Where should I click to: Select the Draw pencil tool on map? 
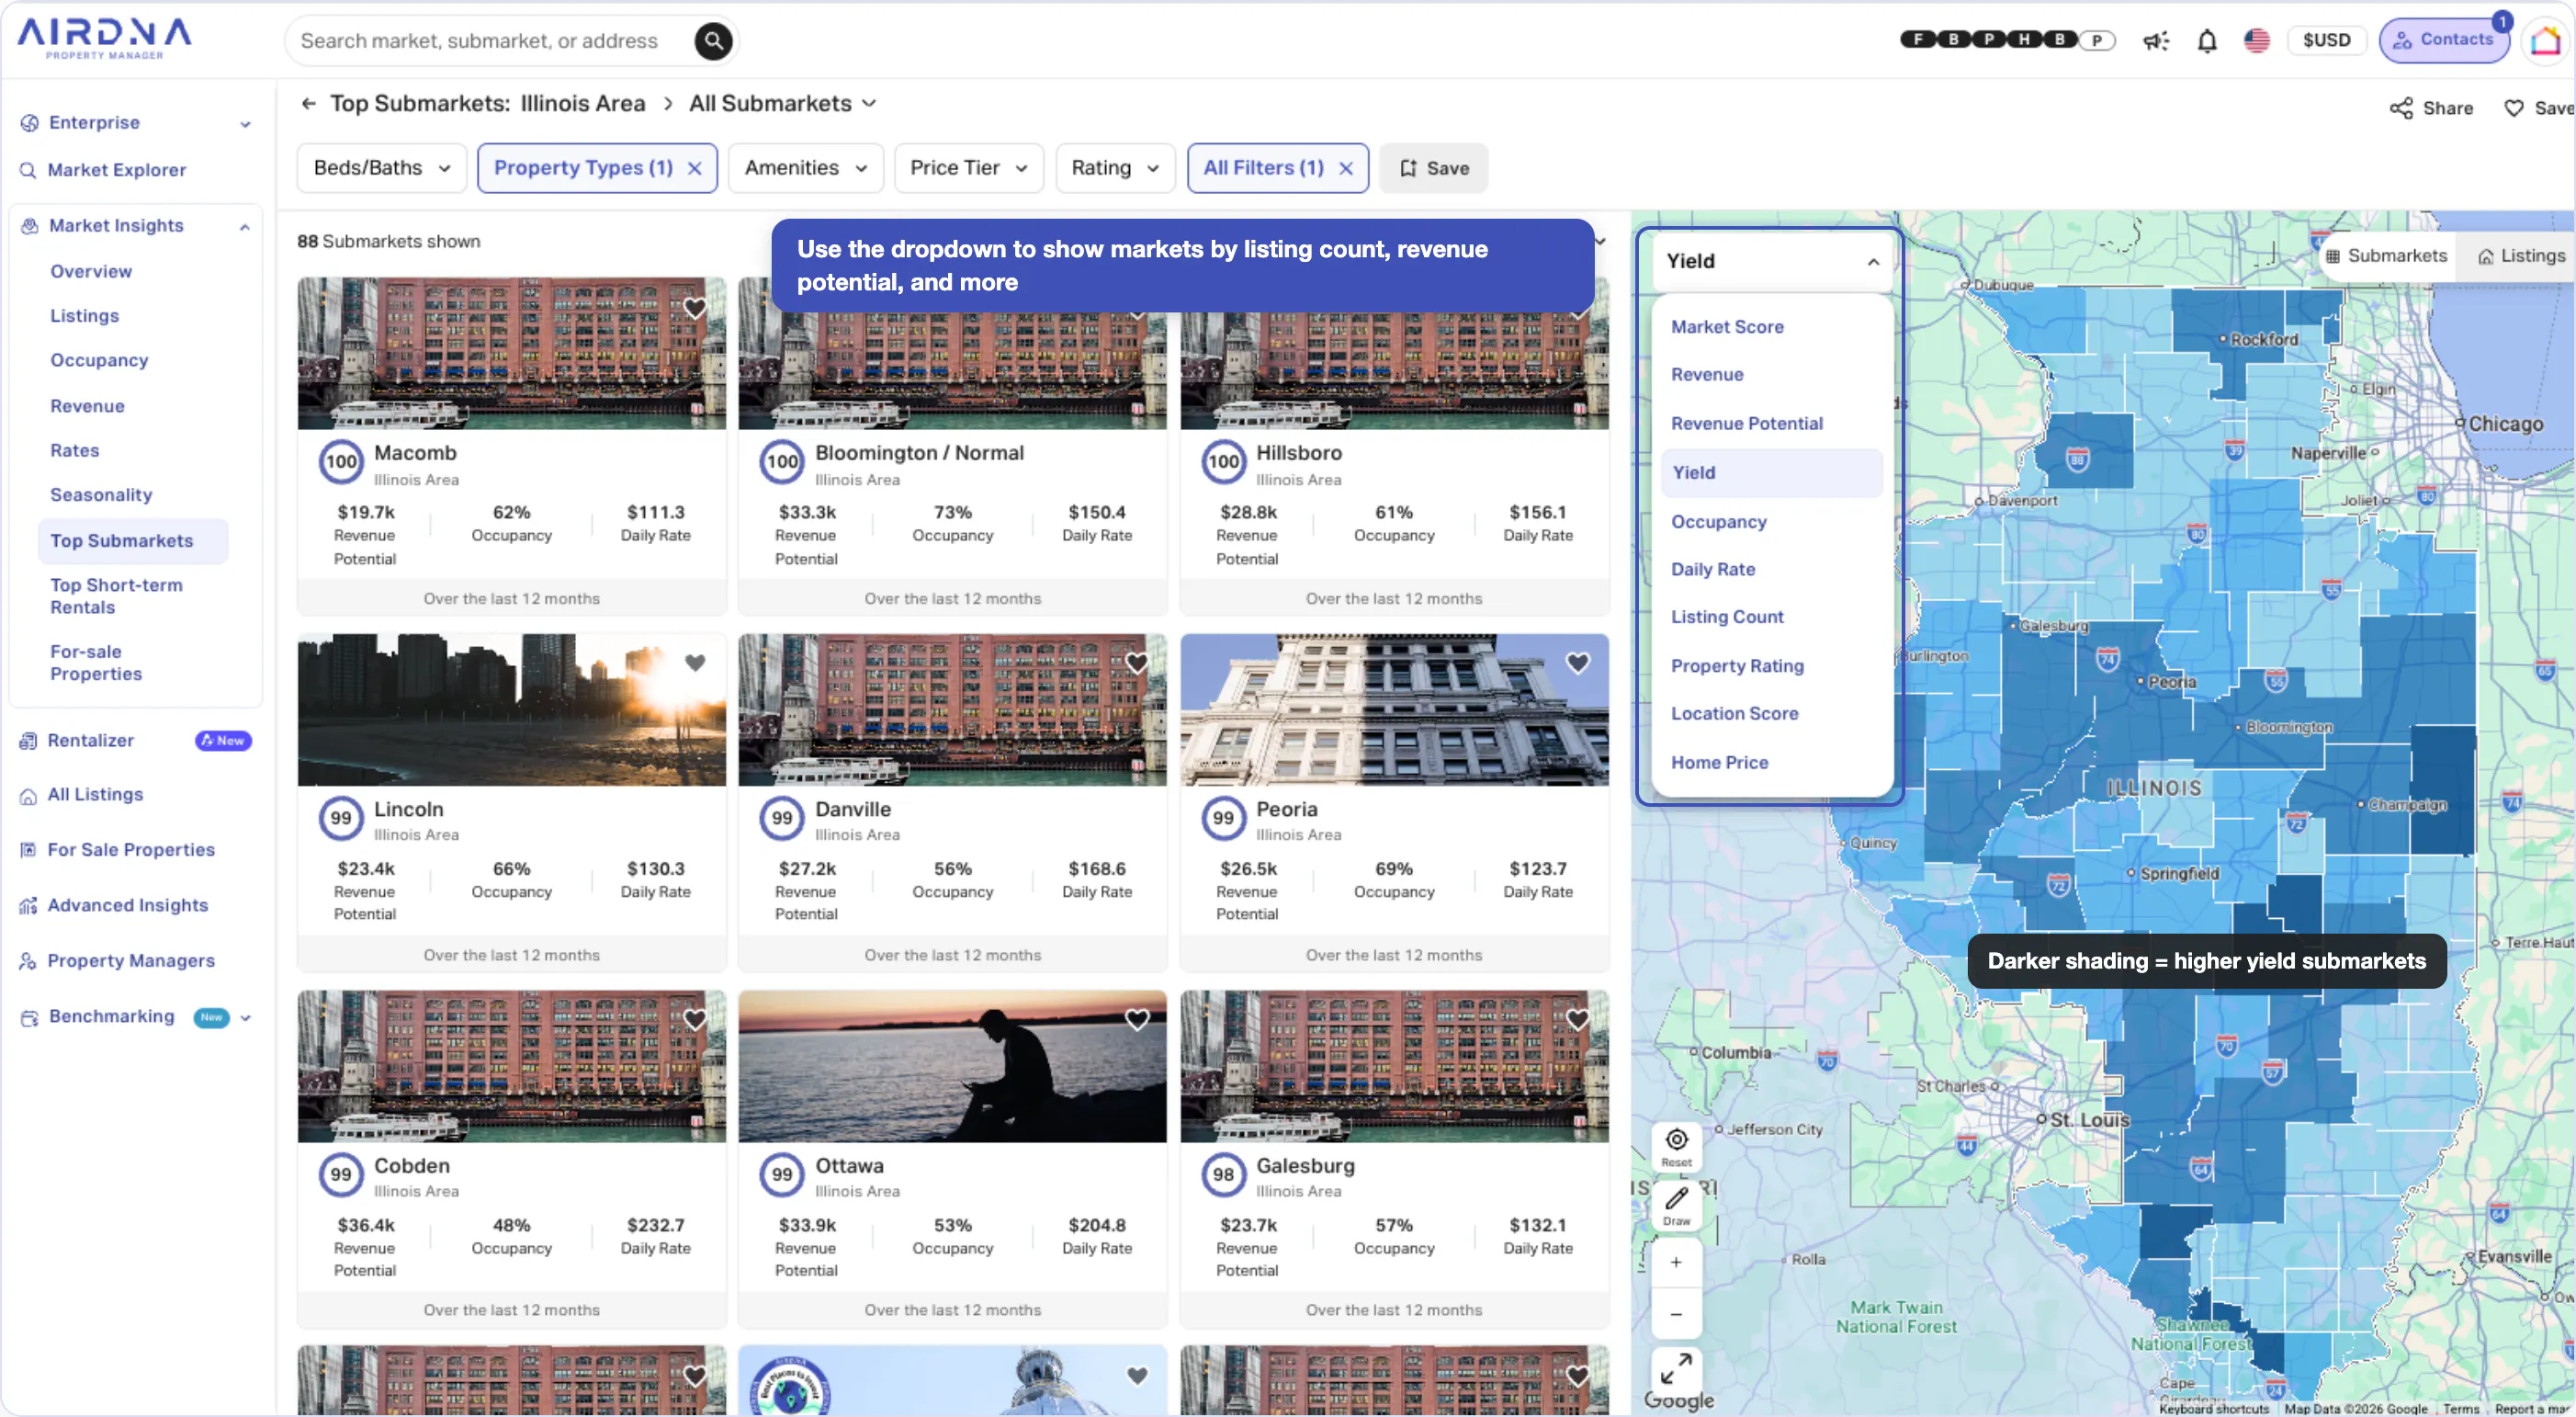pyautogui.click(x=1676, y=1206)
